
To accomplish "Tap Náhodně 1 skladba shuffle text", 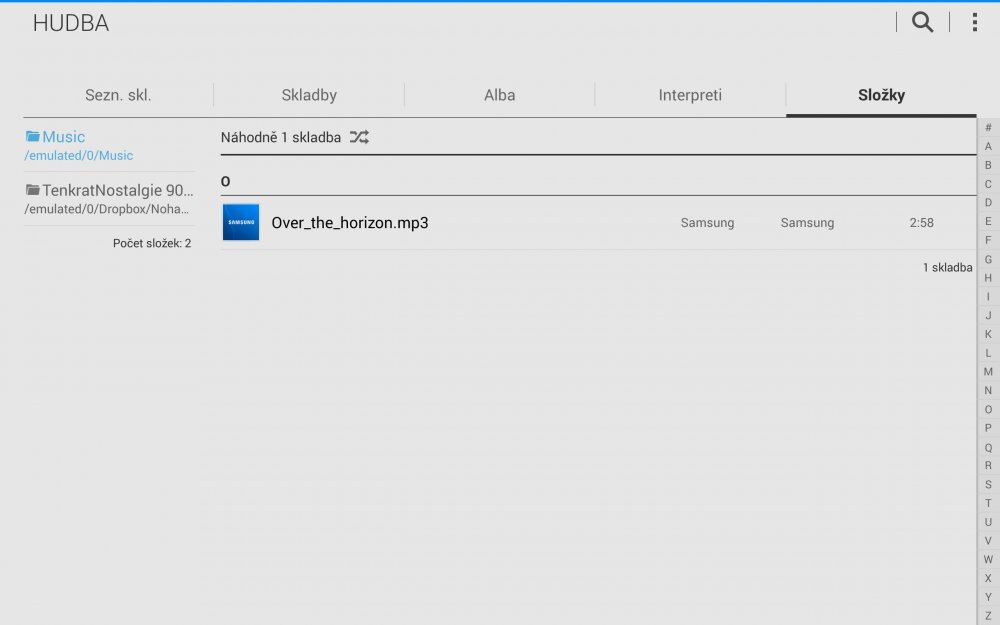I will click(x=281, y=137).
